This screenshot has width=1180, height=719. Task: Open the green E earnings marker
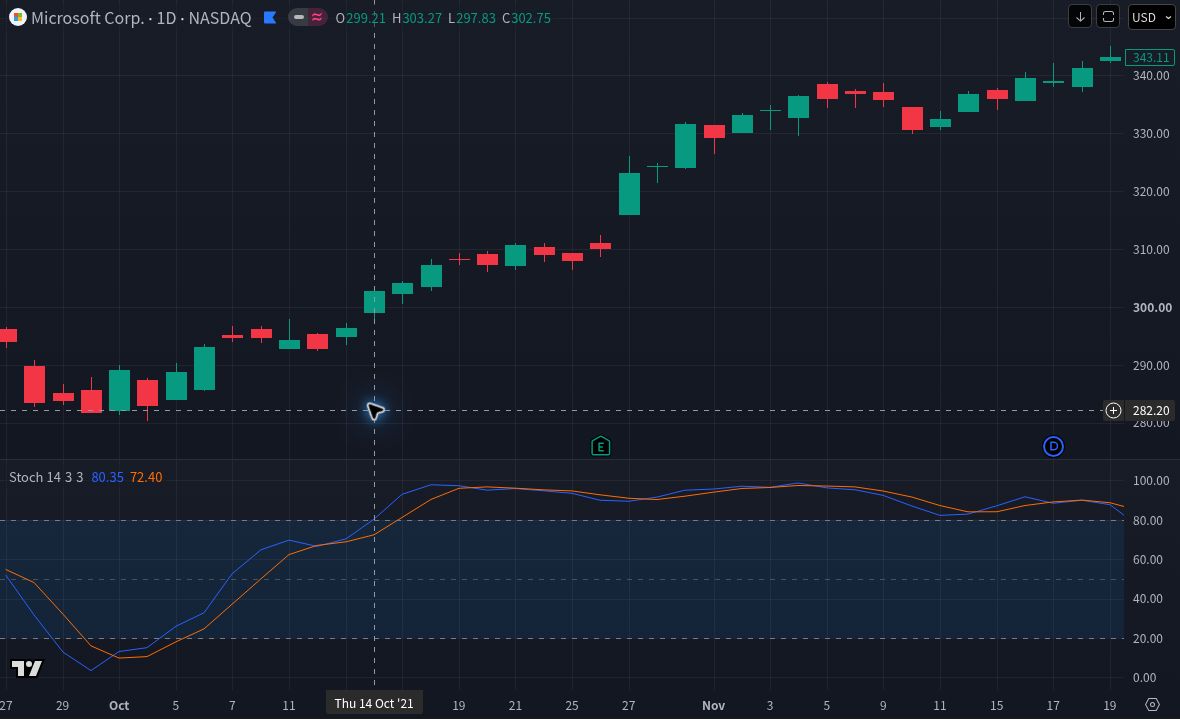coord(601,446)
